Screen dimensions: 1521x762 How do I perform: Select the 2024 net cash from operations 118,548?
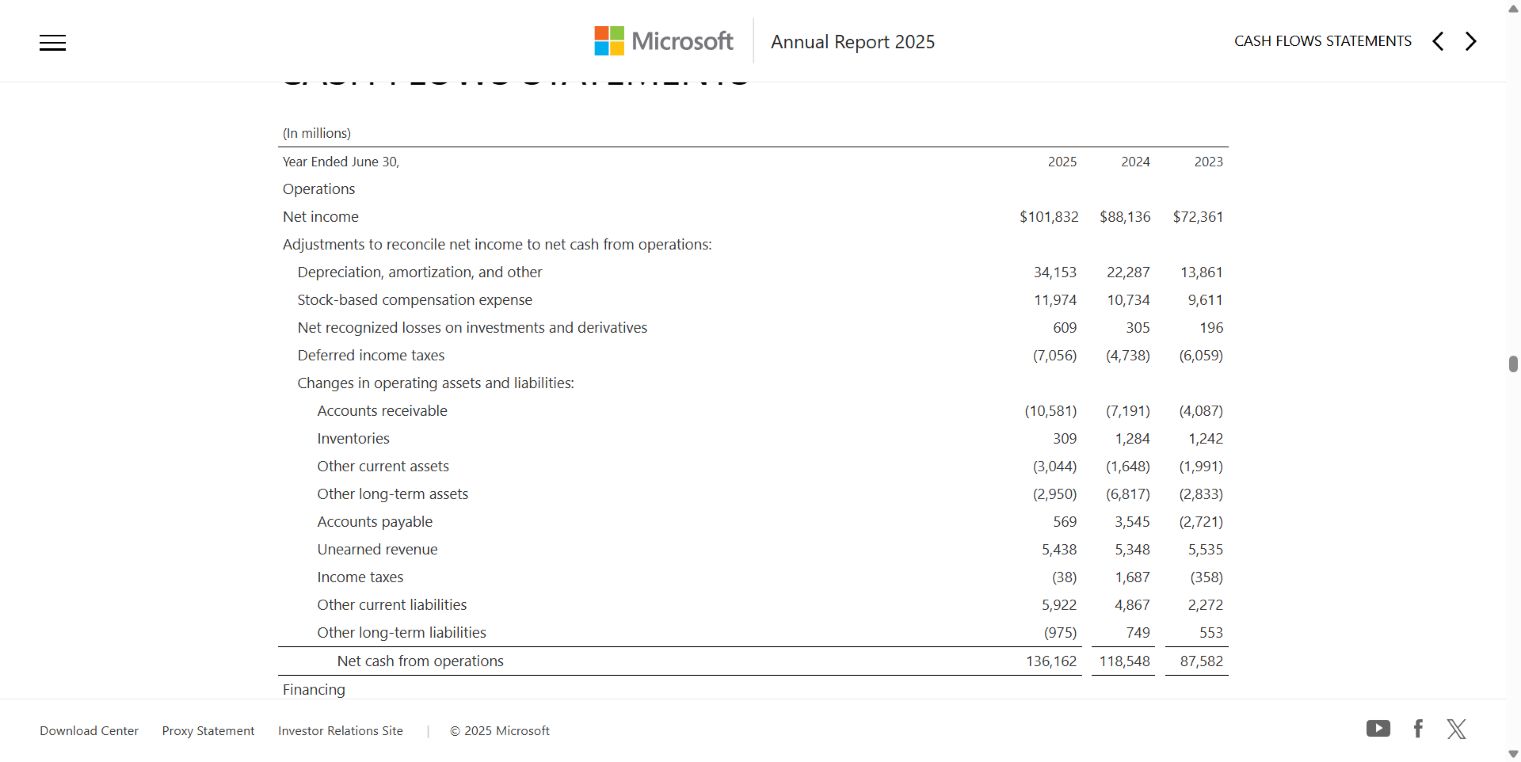pyautogui.click(x=1125, y=661)
